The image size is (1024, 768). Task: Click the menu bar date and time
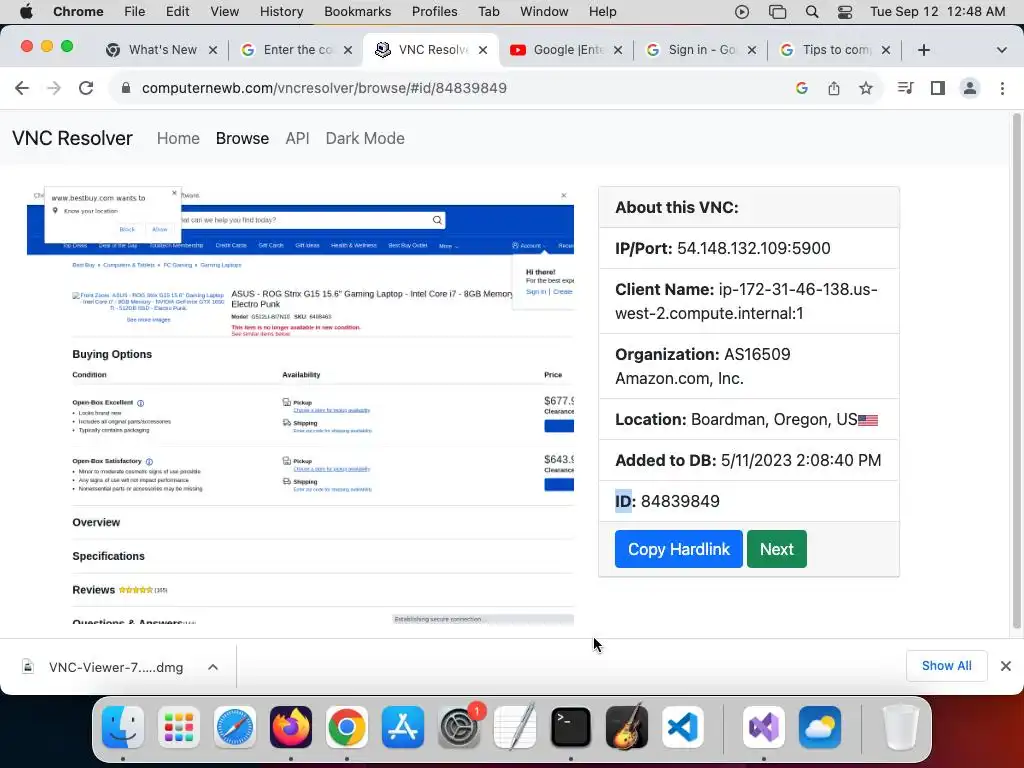(938, 12)
